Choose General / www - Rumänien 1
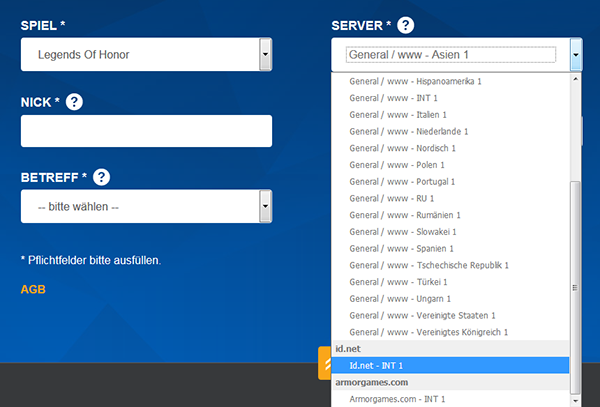Viewport: 600px width, 407px height. click(451, 215)
